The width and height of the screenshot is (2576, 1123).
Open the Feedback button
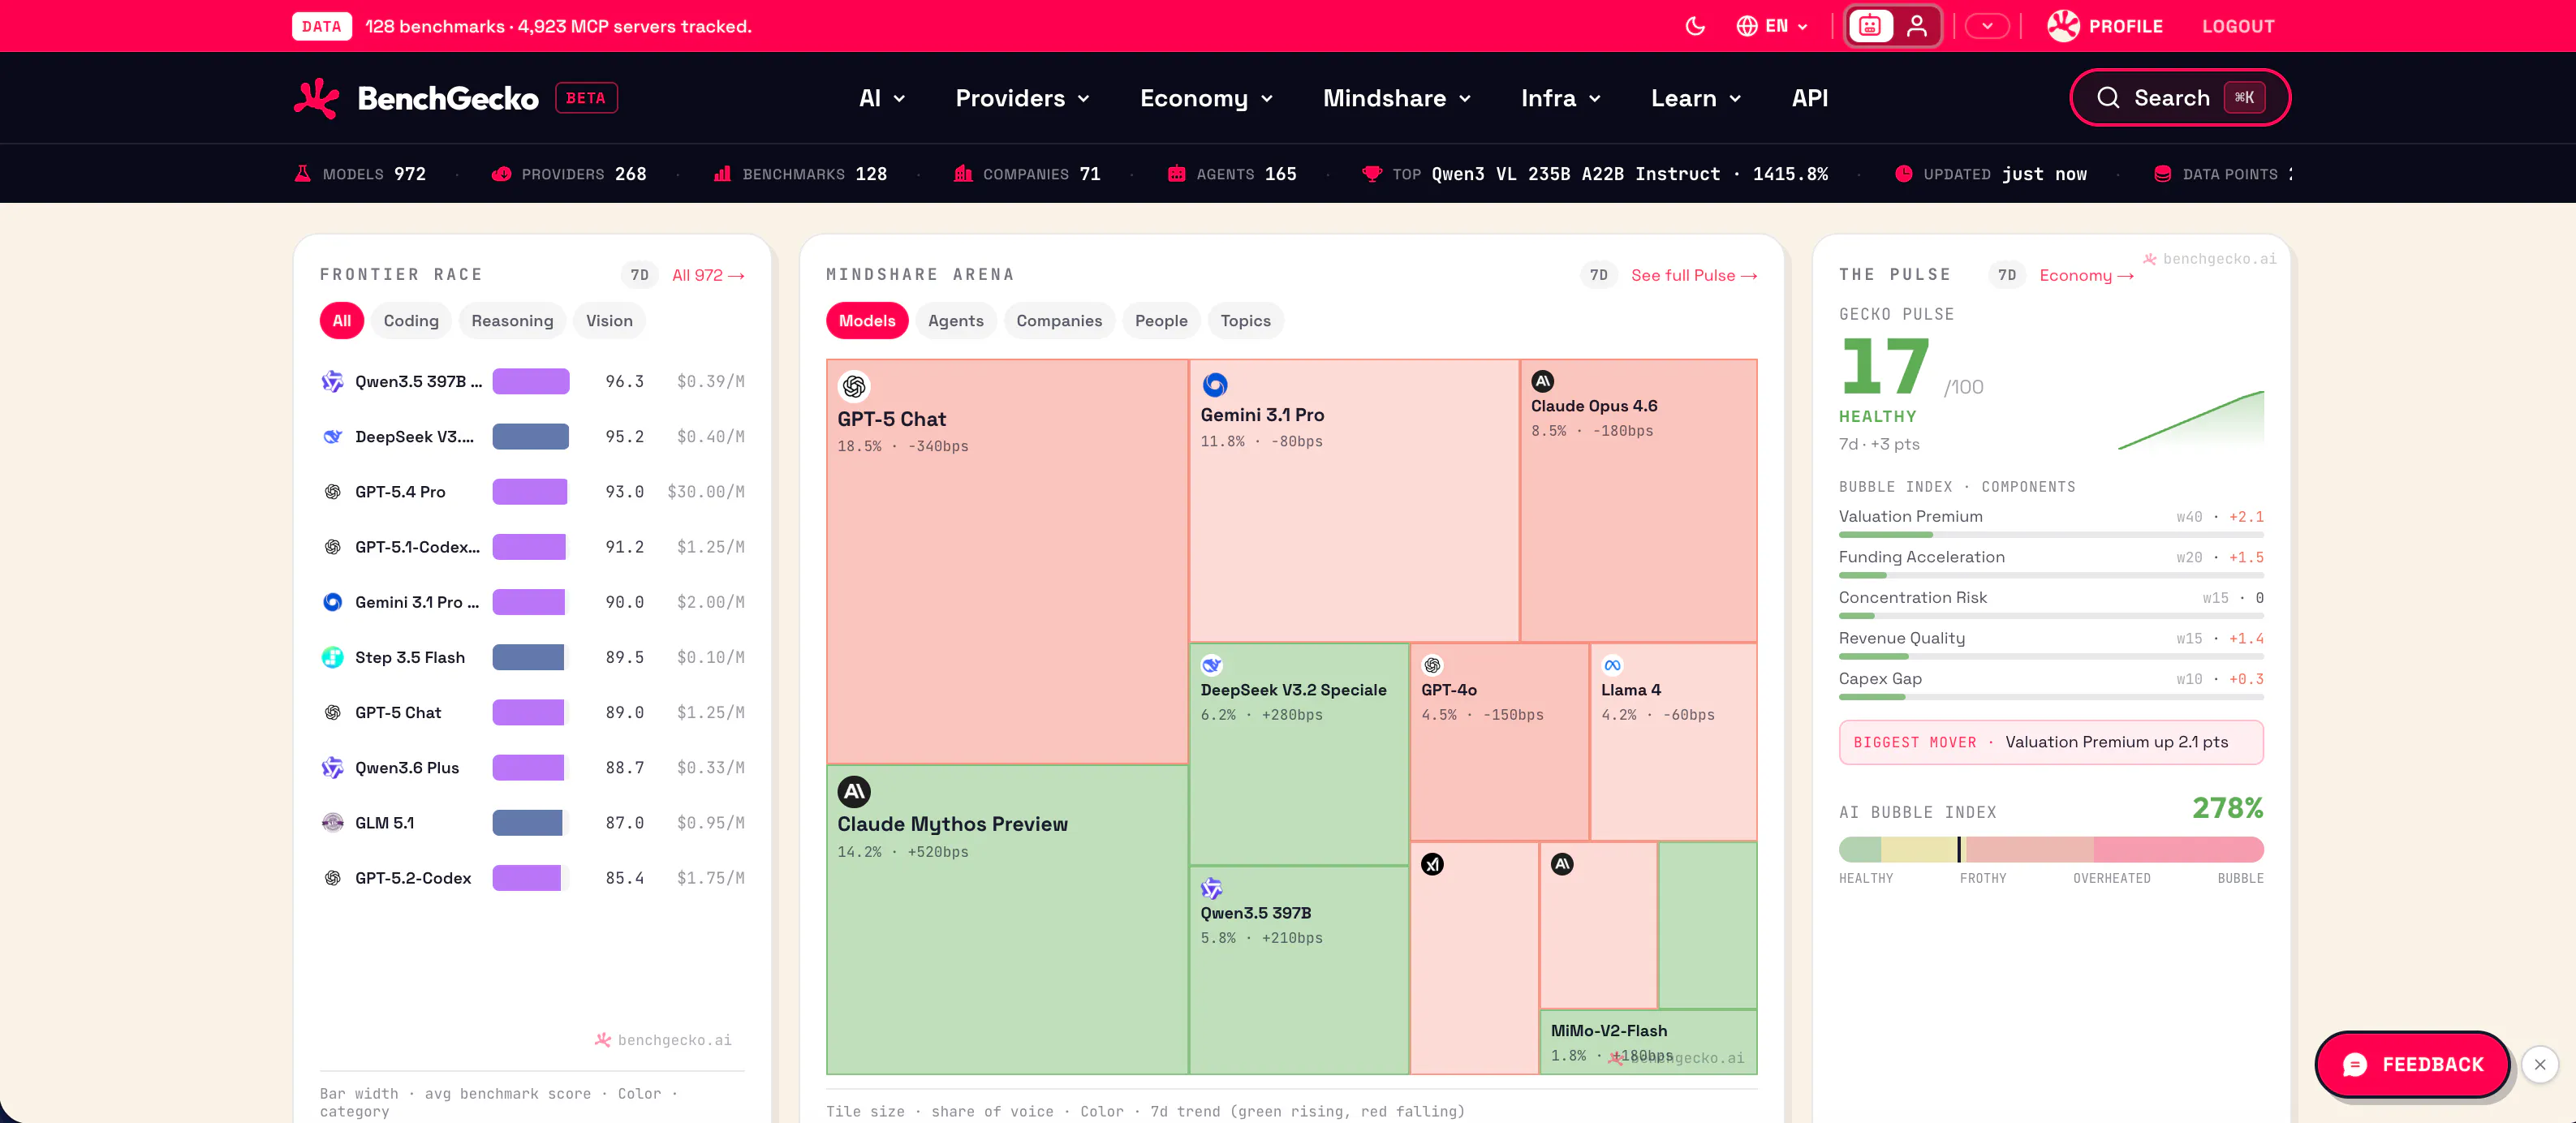[2412, 1064]
